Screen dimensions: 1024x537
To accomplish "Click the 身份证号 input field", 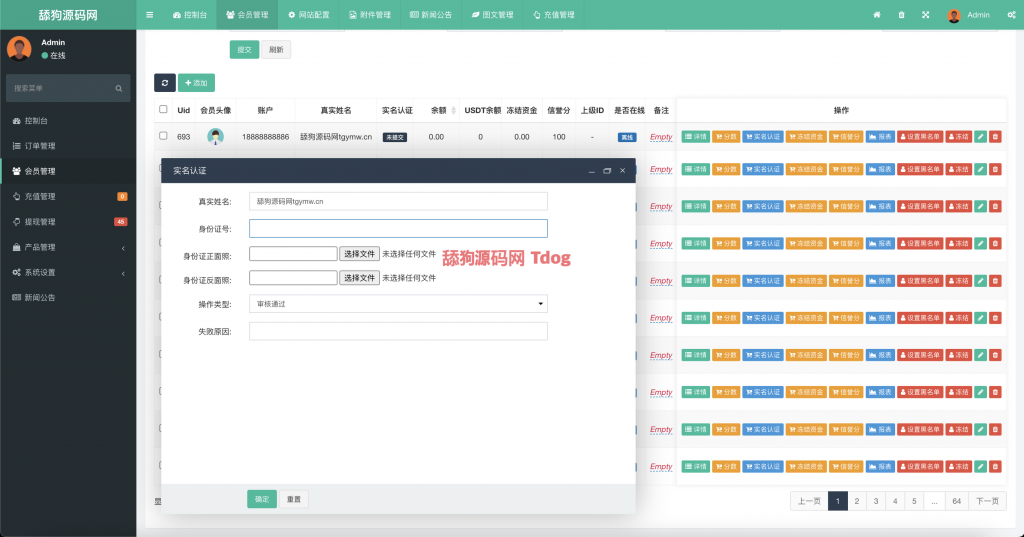I will click(x=398, y=228).
